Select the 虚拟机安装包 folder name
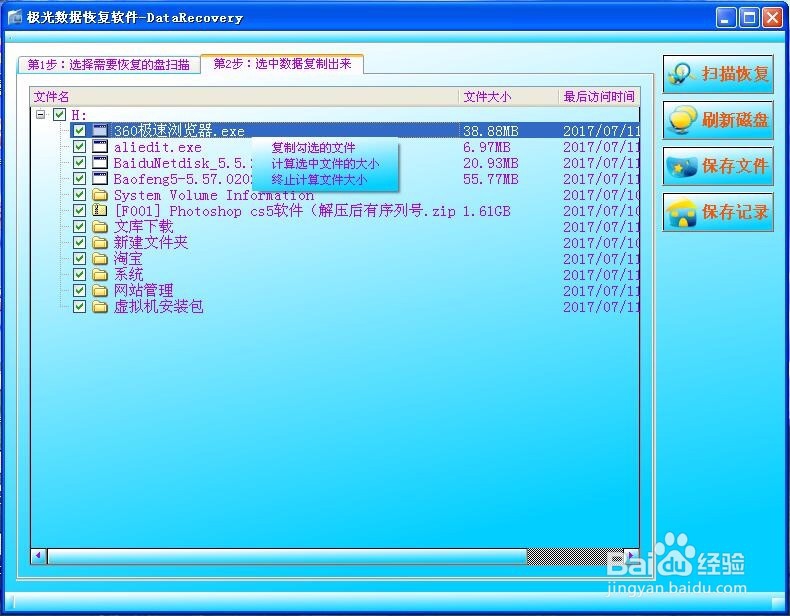 point(158,307)
